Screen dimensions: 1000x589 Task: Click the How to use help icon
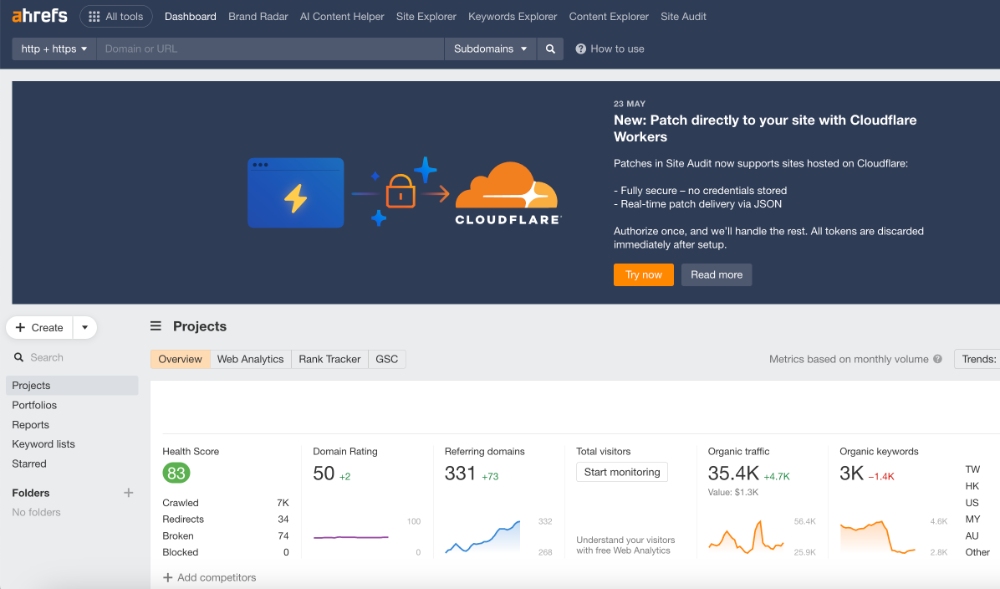(x=580, y=49)
